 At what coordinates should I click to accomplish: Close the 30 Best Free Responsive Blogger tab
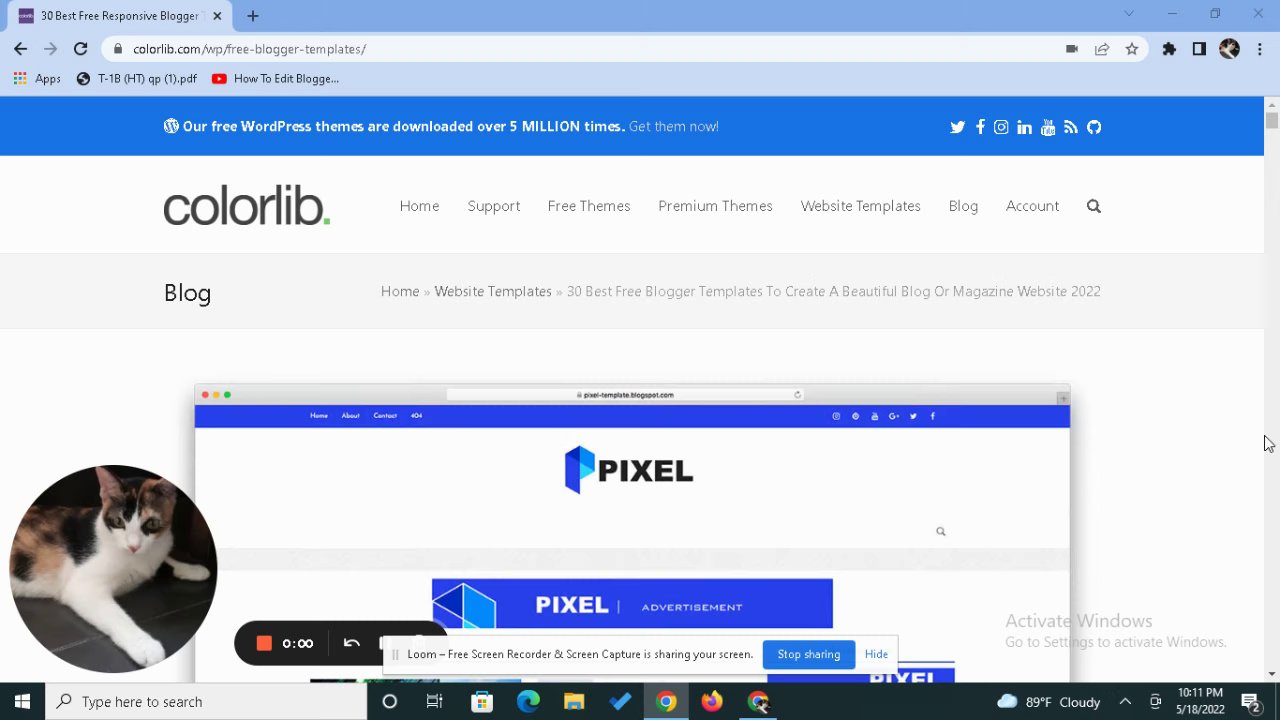pyautogui.click(x=217, y=16)
